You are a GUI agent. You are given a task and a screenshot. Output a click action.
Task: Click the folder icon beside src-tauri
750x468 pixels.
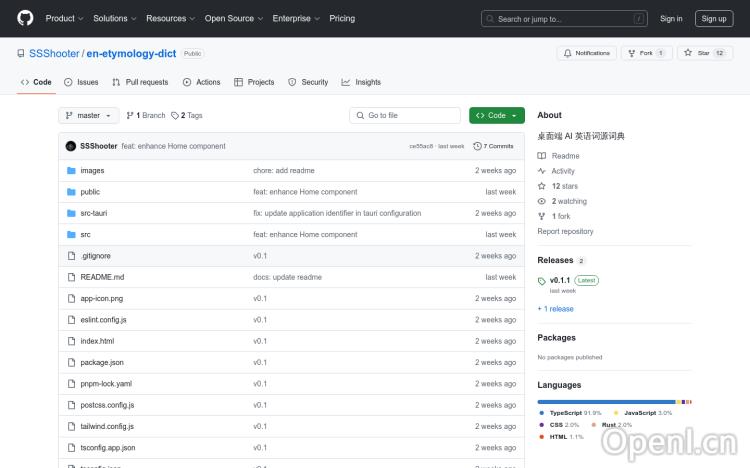71,213
